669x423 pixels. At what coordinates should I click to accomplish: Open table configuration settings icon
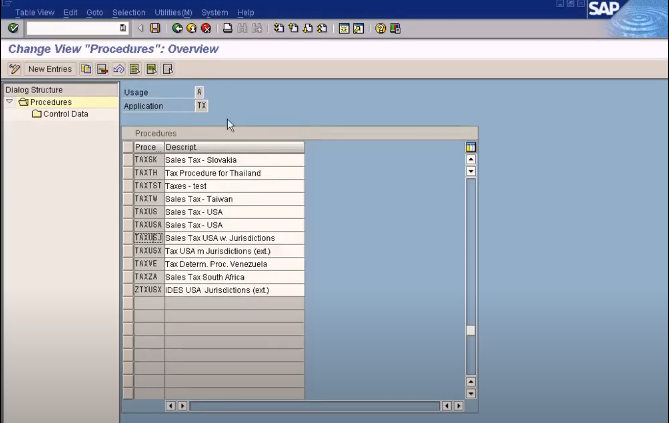click(471, 147)
